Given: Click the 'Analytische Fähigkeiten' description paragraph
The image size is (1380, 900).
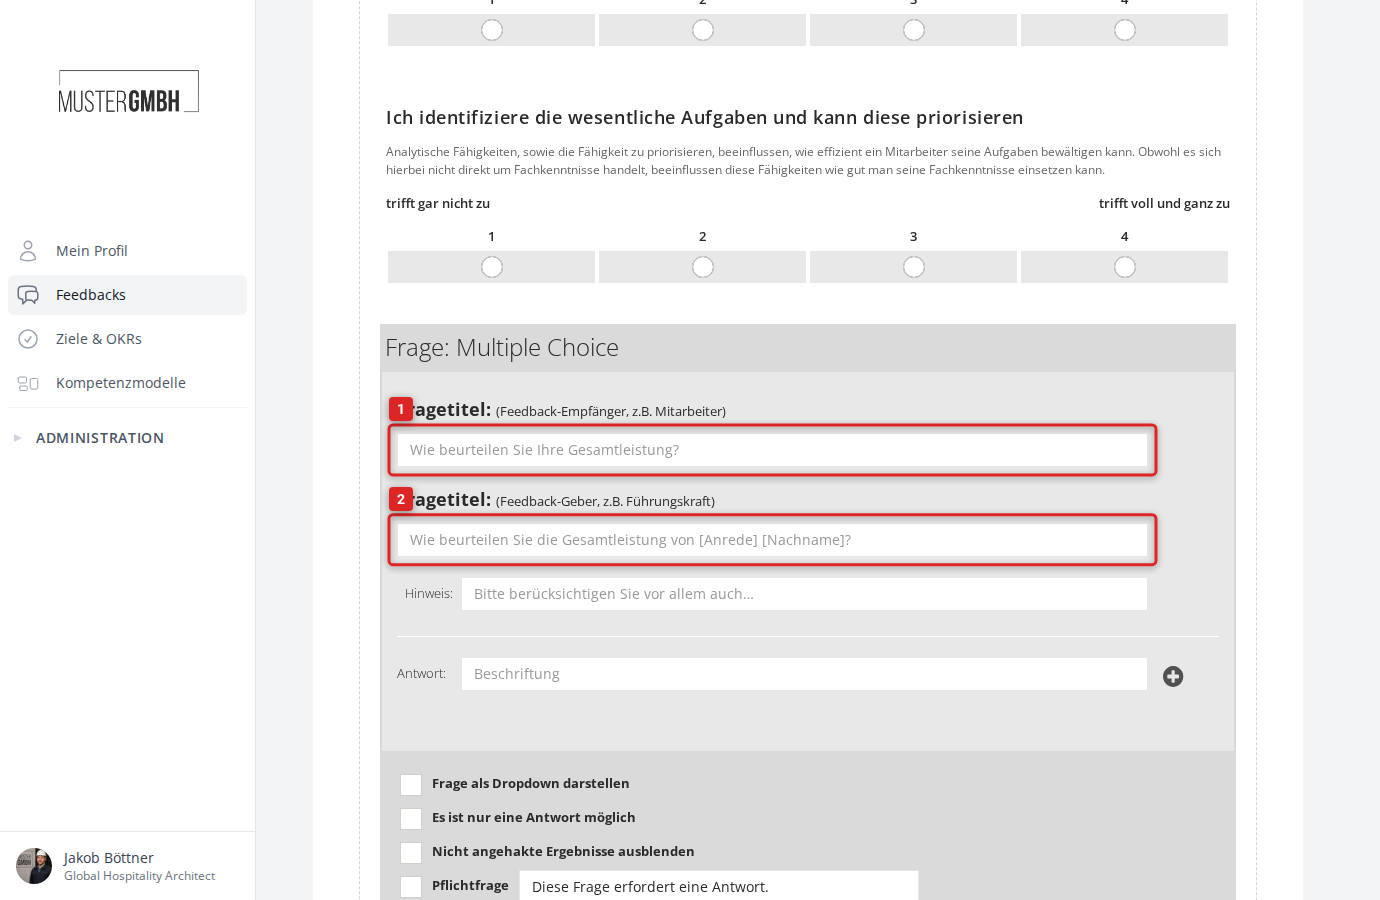Looking at the screenshot, I should 804,161.
